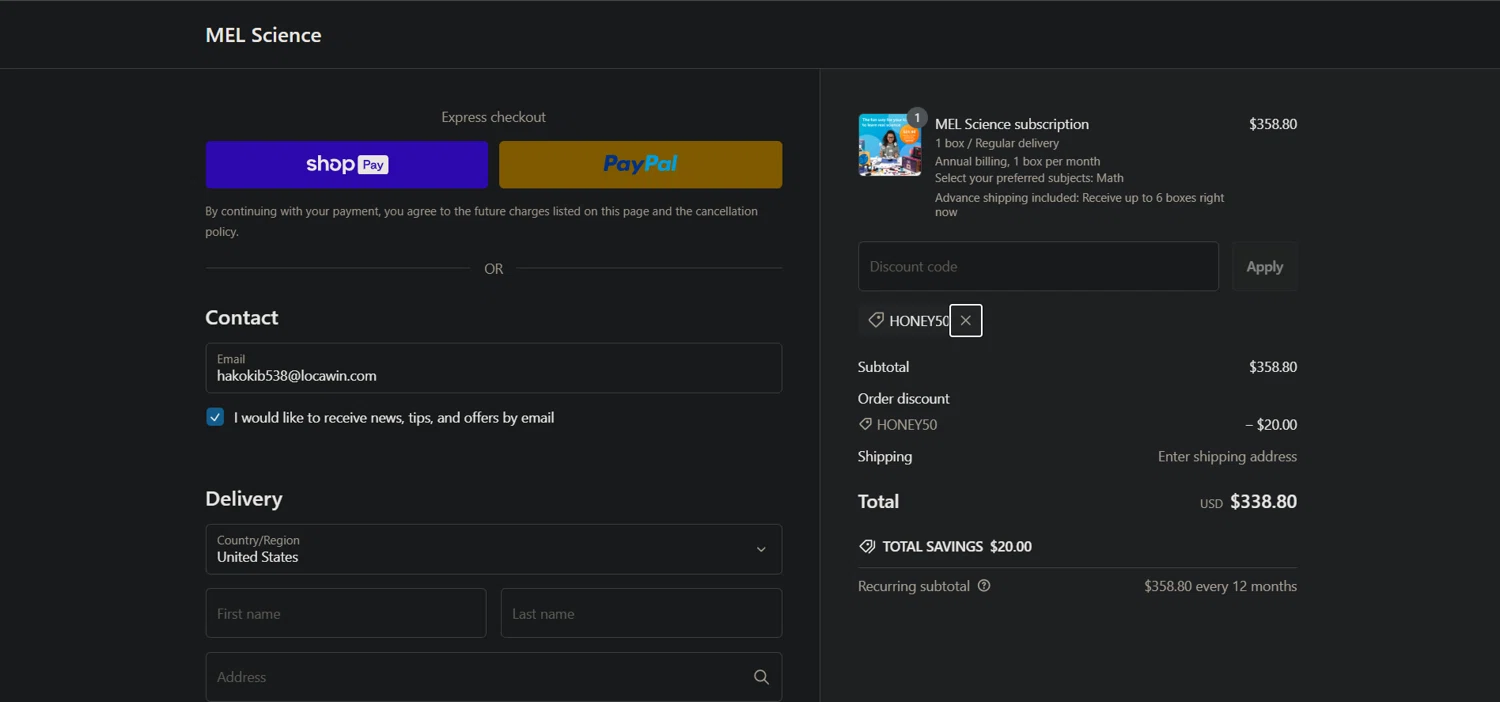1500x702 pixels.
Task: Focus the Last name field
Action: (x=641, y=613)
